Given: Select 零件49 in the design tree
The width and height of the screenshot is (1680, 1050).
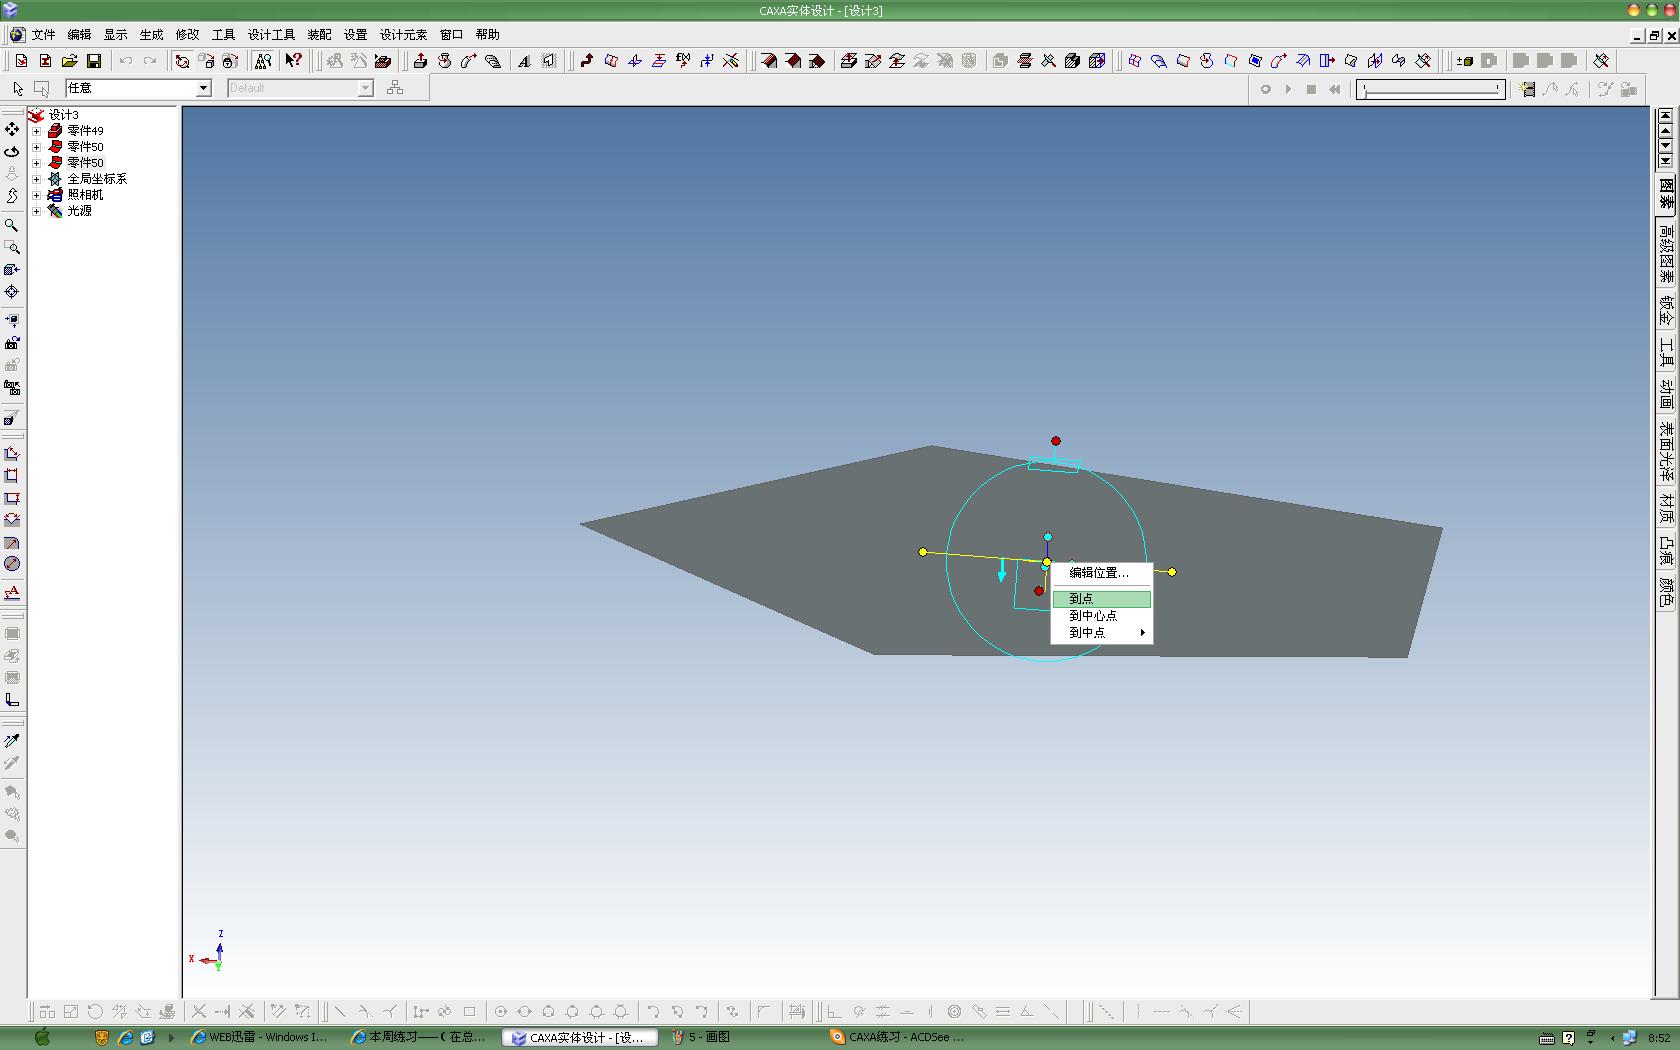Looking at the screenshot, I should (85, 131).
